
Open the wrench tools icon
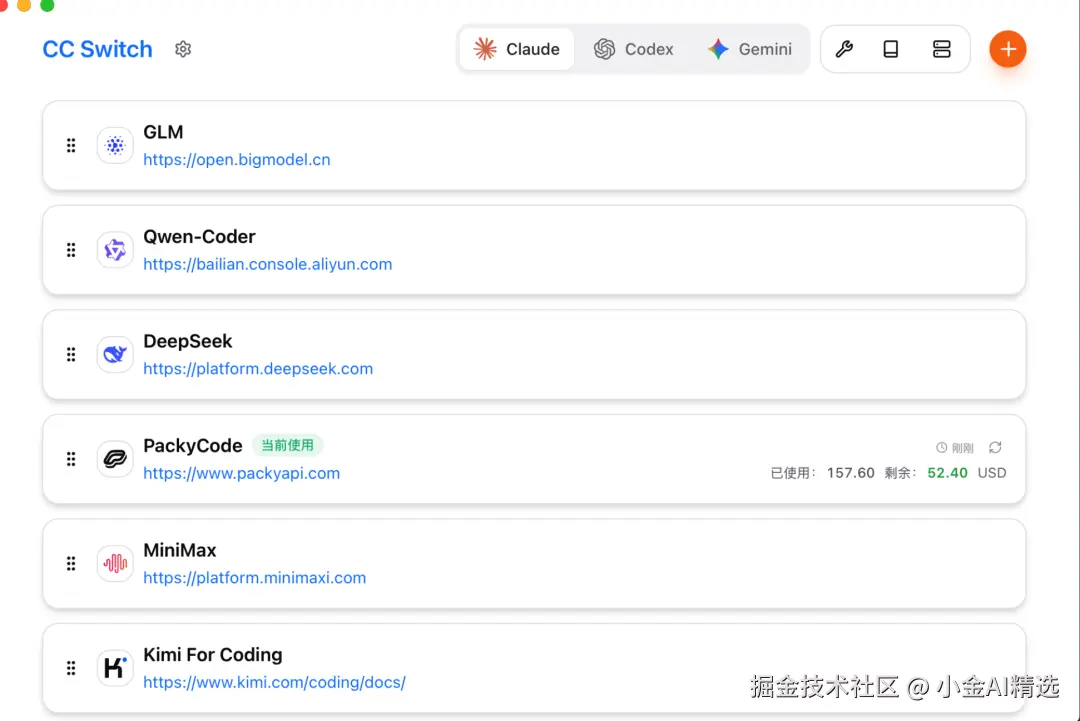pos(844,49)
